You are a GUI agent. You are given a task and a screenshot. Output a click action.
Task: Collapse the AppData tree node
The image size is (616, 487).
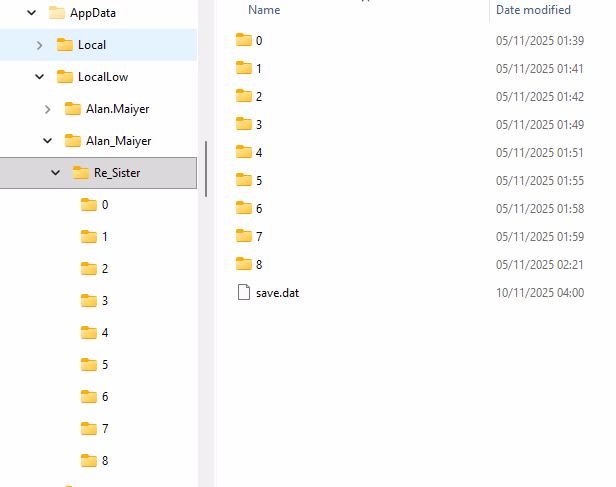click(x=32, y=13)
